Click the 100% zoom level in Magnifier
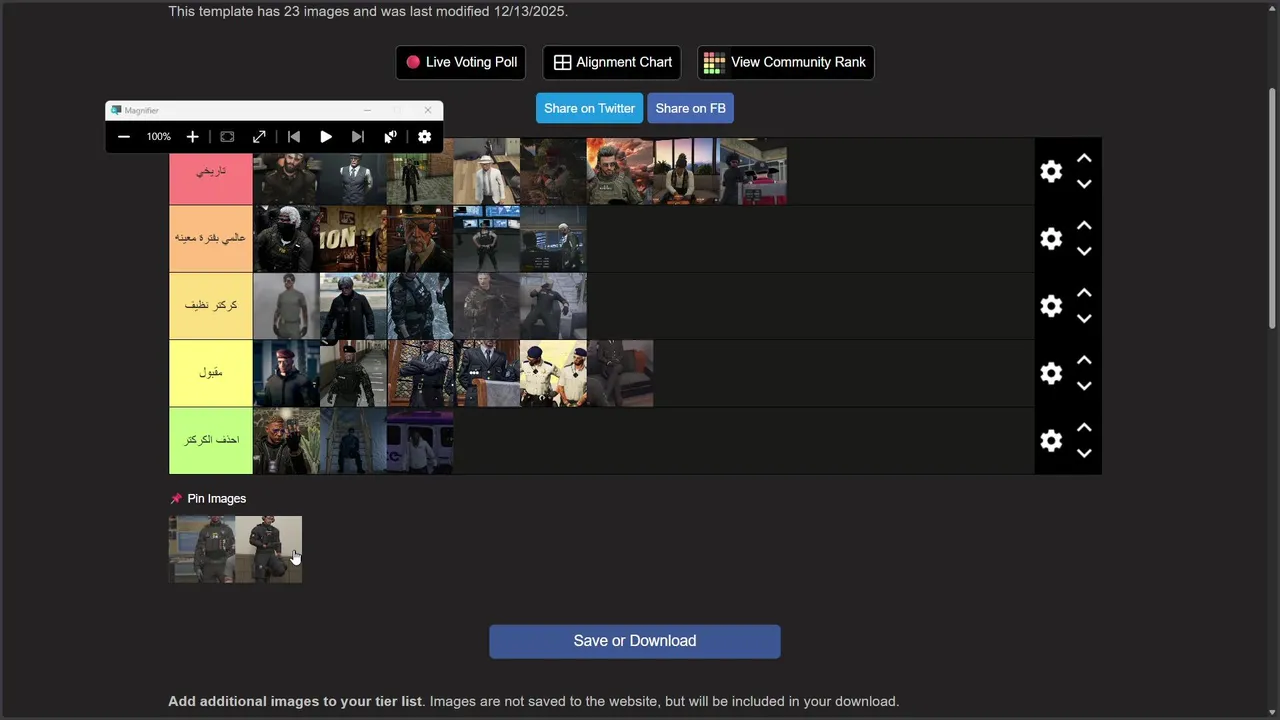The width and height of the screenshot is (1280, 720). tap(159, 137)
